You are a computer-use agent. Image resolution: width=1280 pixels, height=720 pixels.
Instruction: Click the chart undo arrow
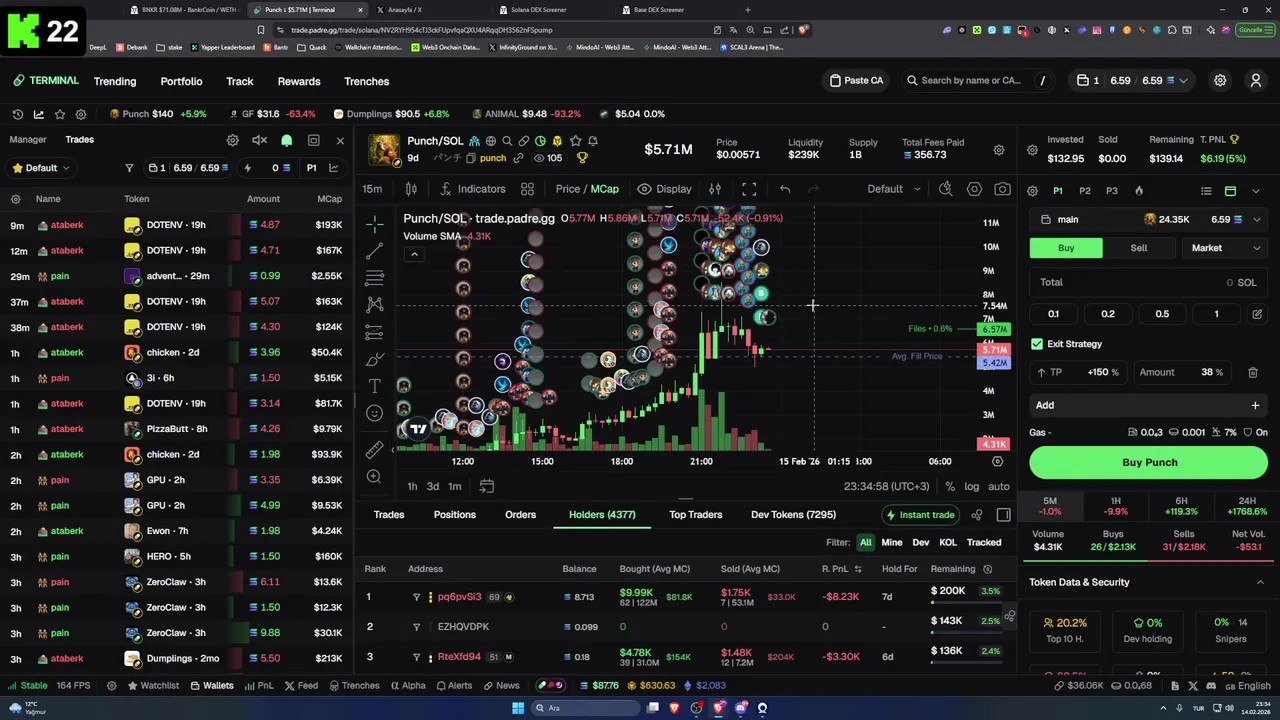[785, 189]
